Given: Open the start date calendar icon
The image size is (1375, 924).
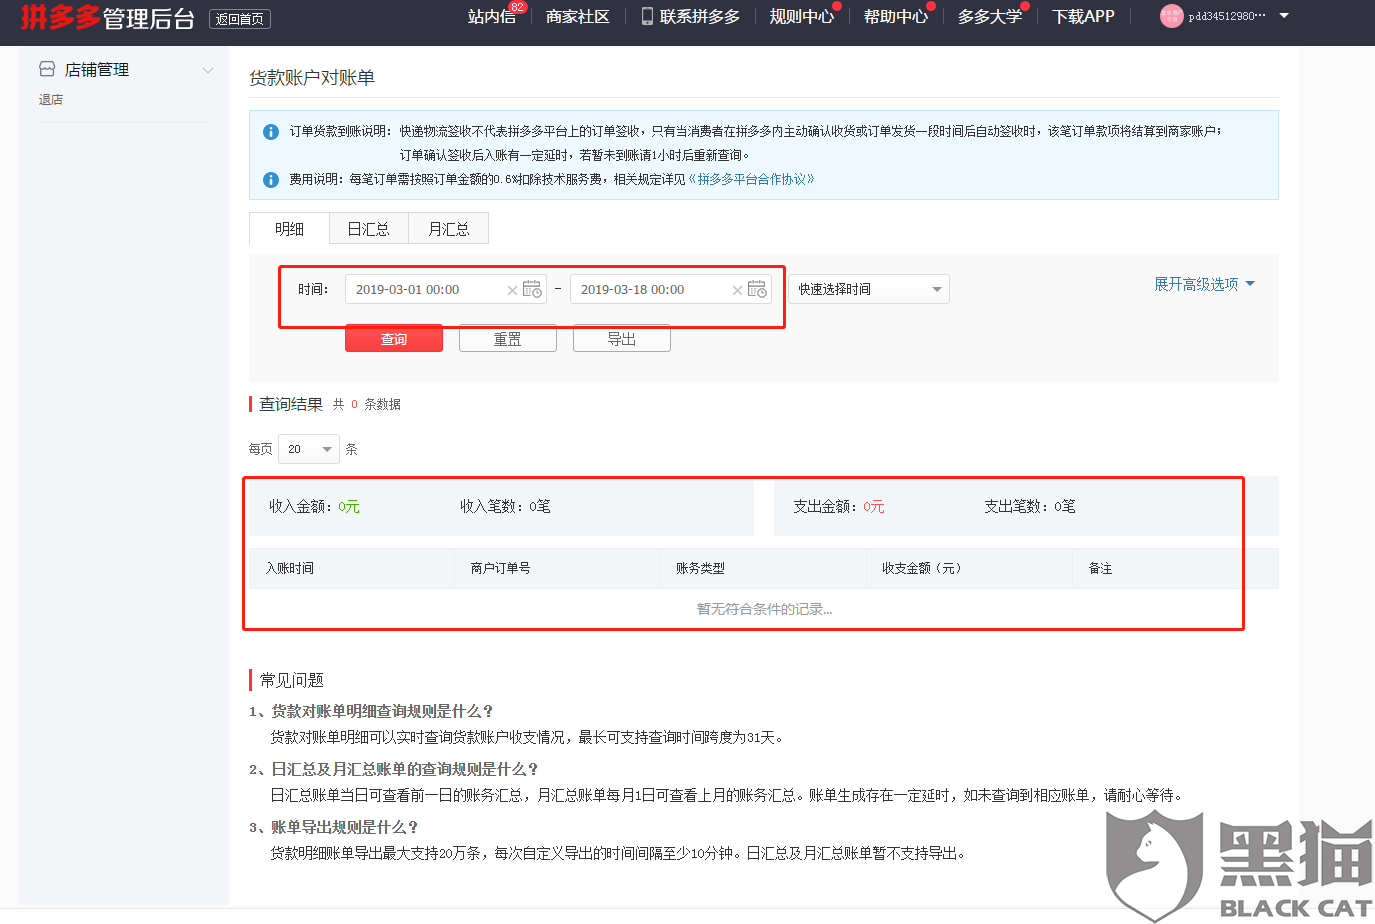Looking at the screenshot, I should (532, 289).
